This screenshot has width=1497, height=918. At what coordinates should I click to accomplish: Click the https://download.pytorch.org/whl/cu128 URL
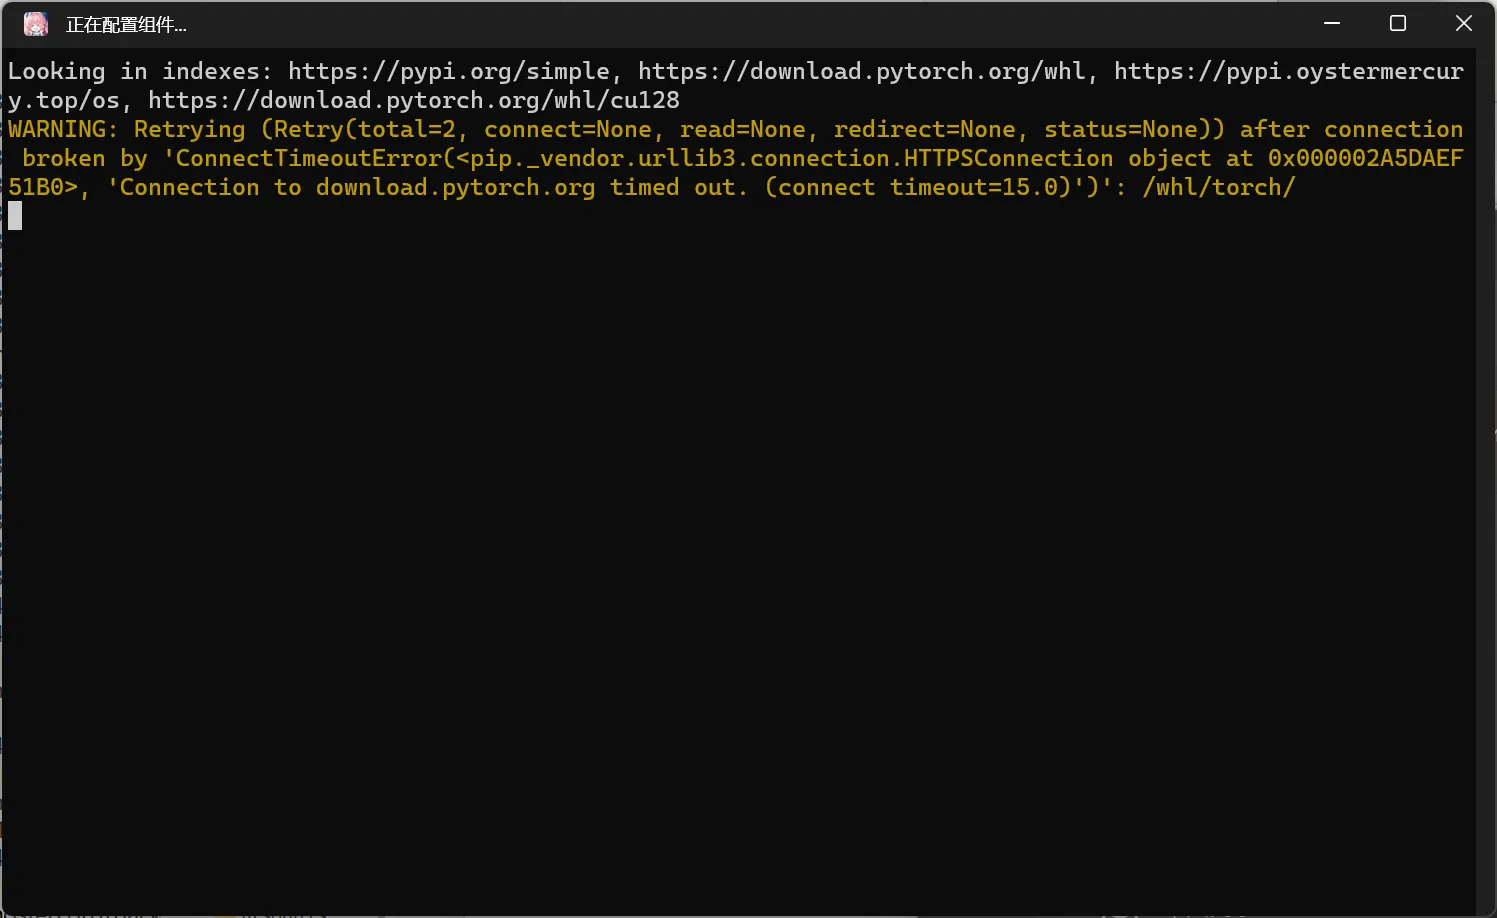[414, 100]
